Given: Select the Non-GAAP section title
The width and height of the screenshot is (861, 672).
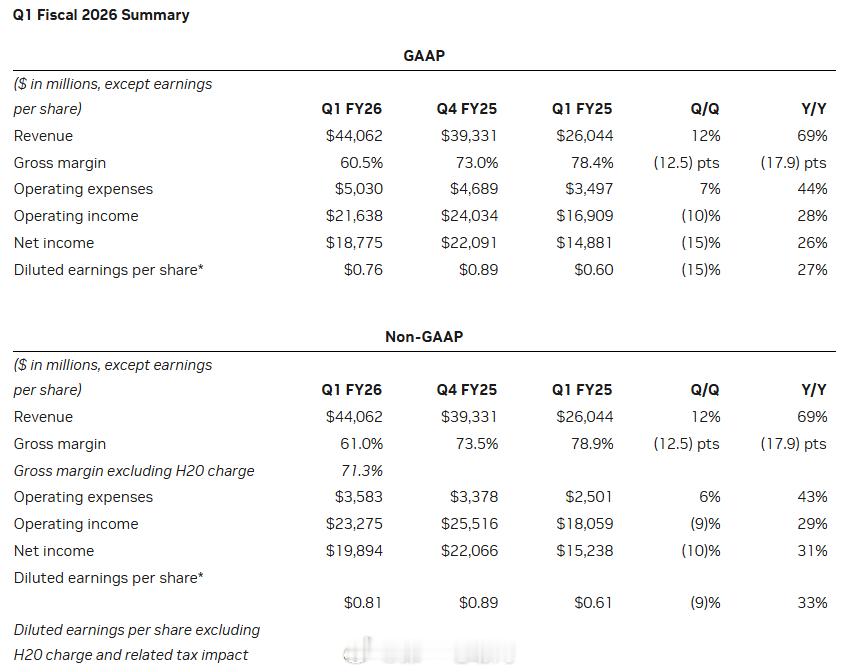Looking at the screenshot, I should tap(424, 337).
